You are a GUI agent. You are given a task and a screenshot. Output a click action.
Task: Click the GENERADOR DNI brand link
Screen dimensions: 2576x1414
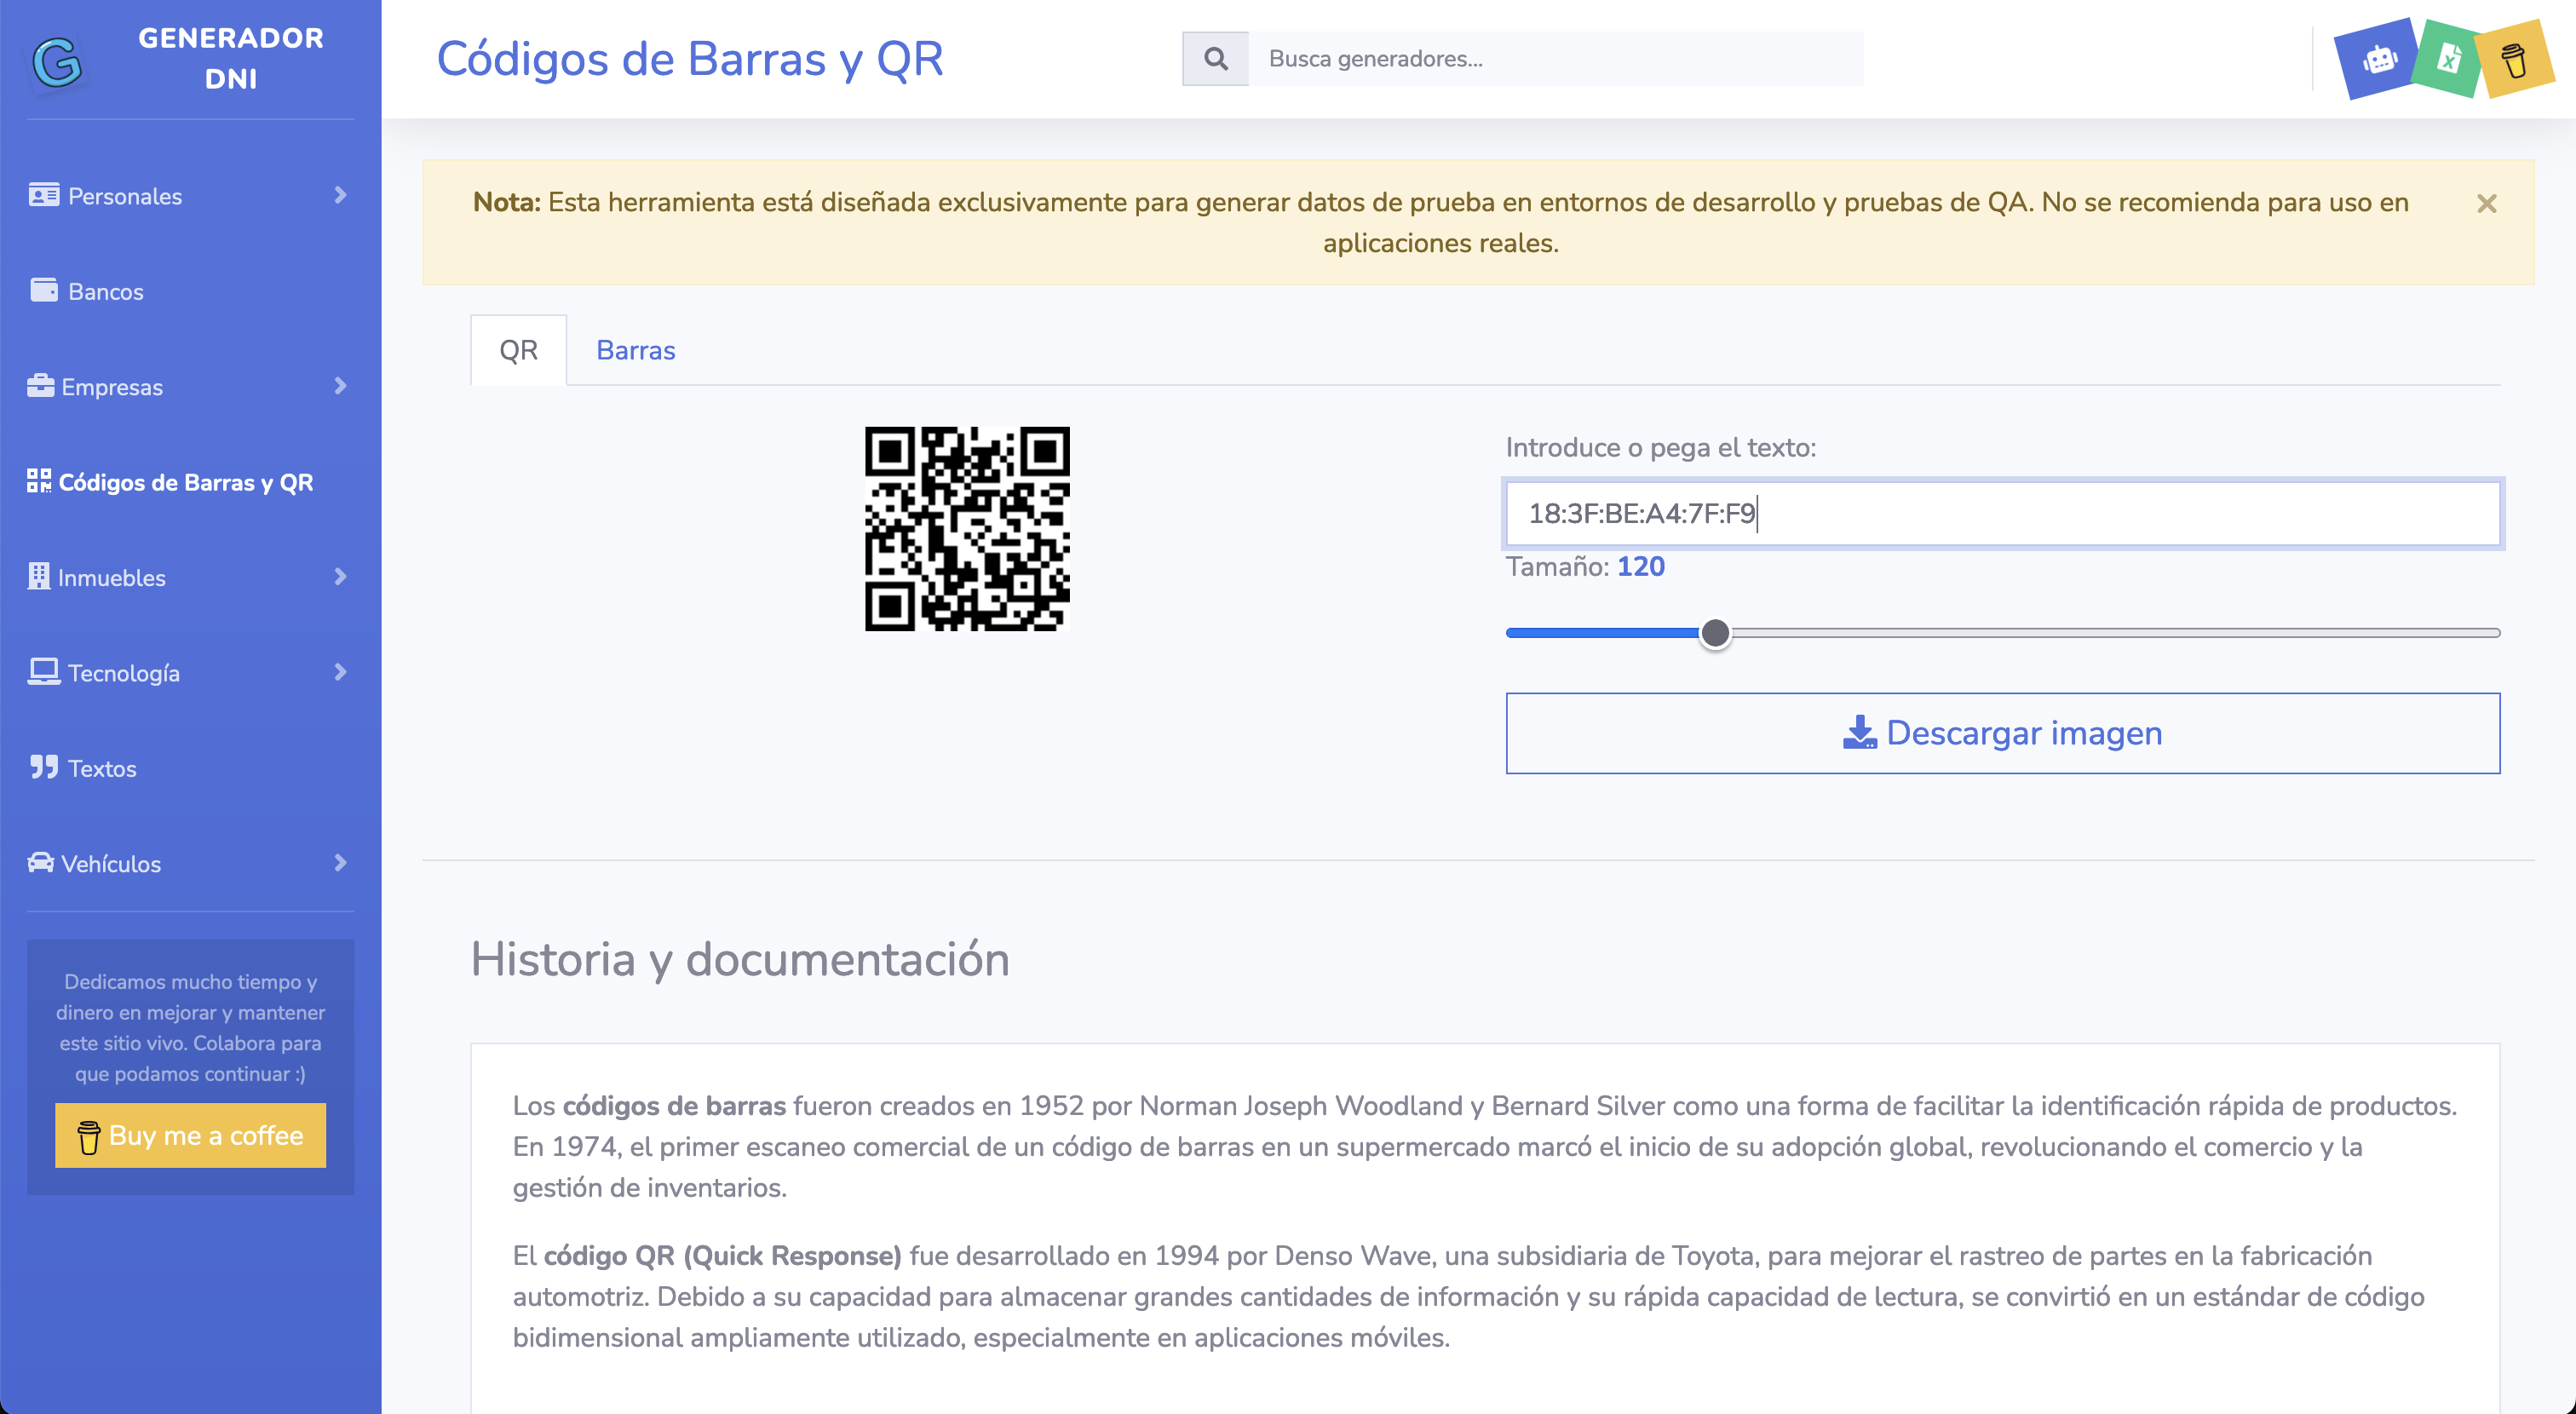pyautogui.click(x=231, y=58)
